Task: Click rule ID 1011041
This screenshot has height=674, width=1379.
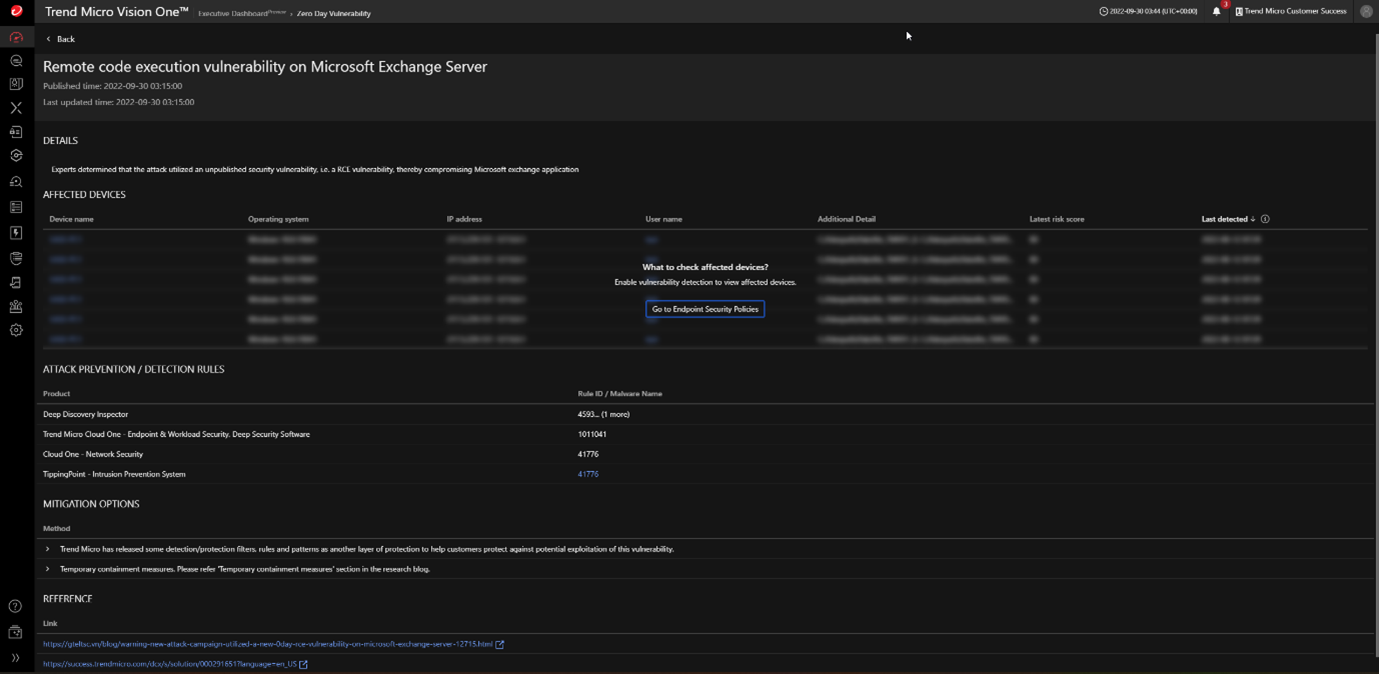Action: point(592,434)
